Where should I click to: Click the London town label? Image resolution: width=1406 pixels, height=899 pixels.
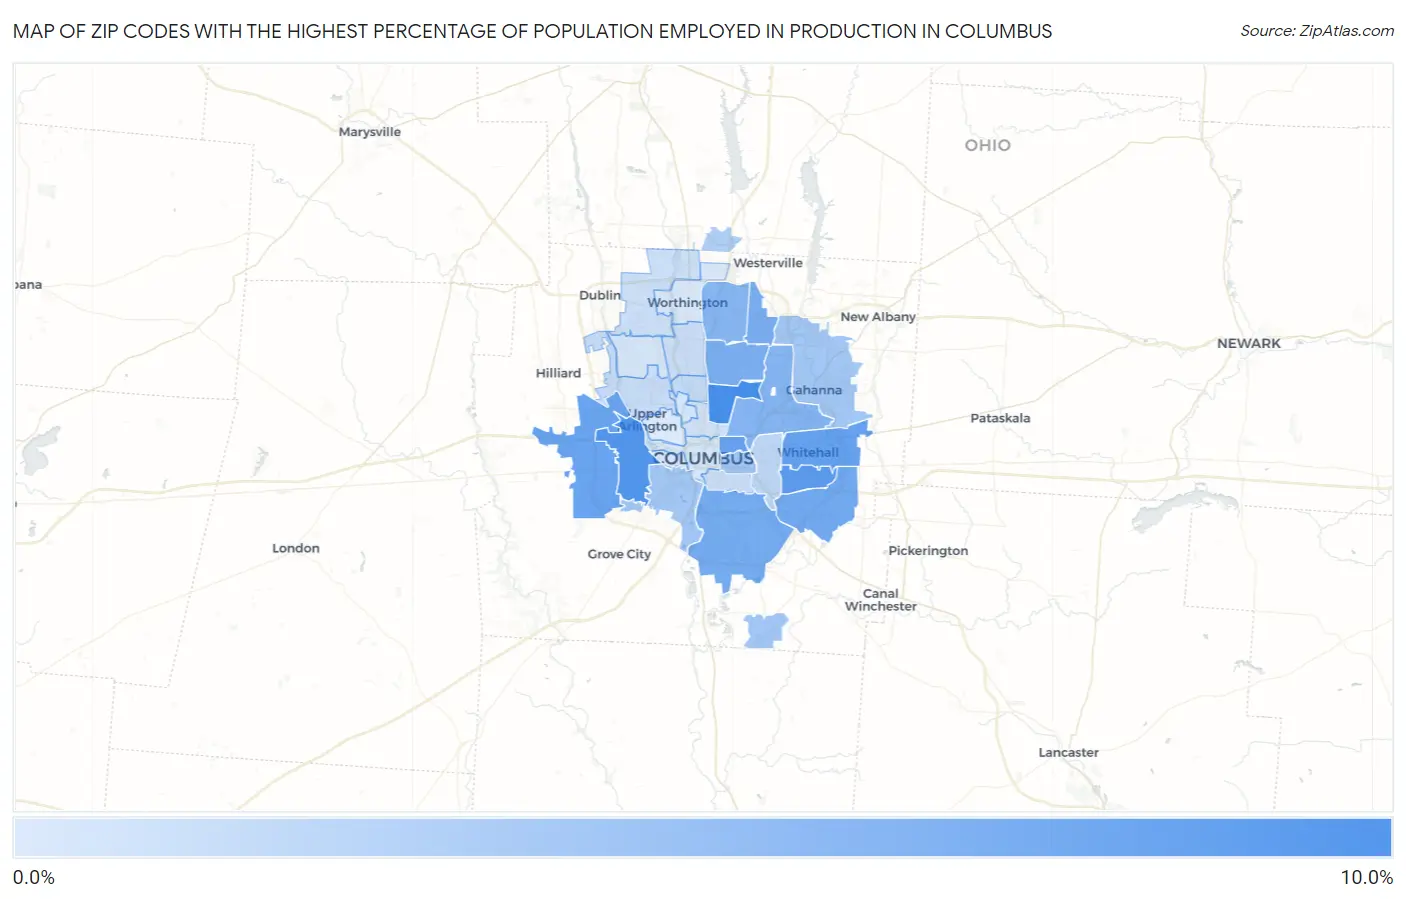[x=296, y=548]
